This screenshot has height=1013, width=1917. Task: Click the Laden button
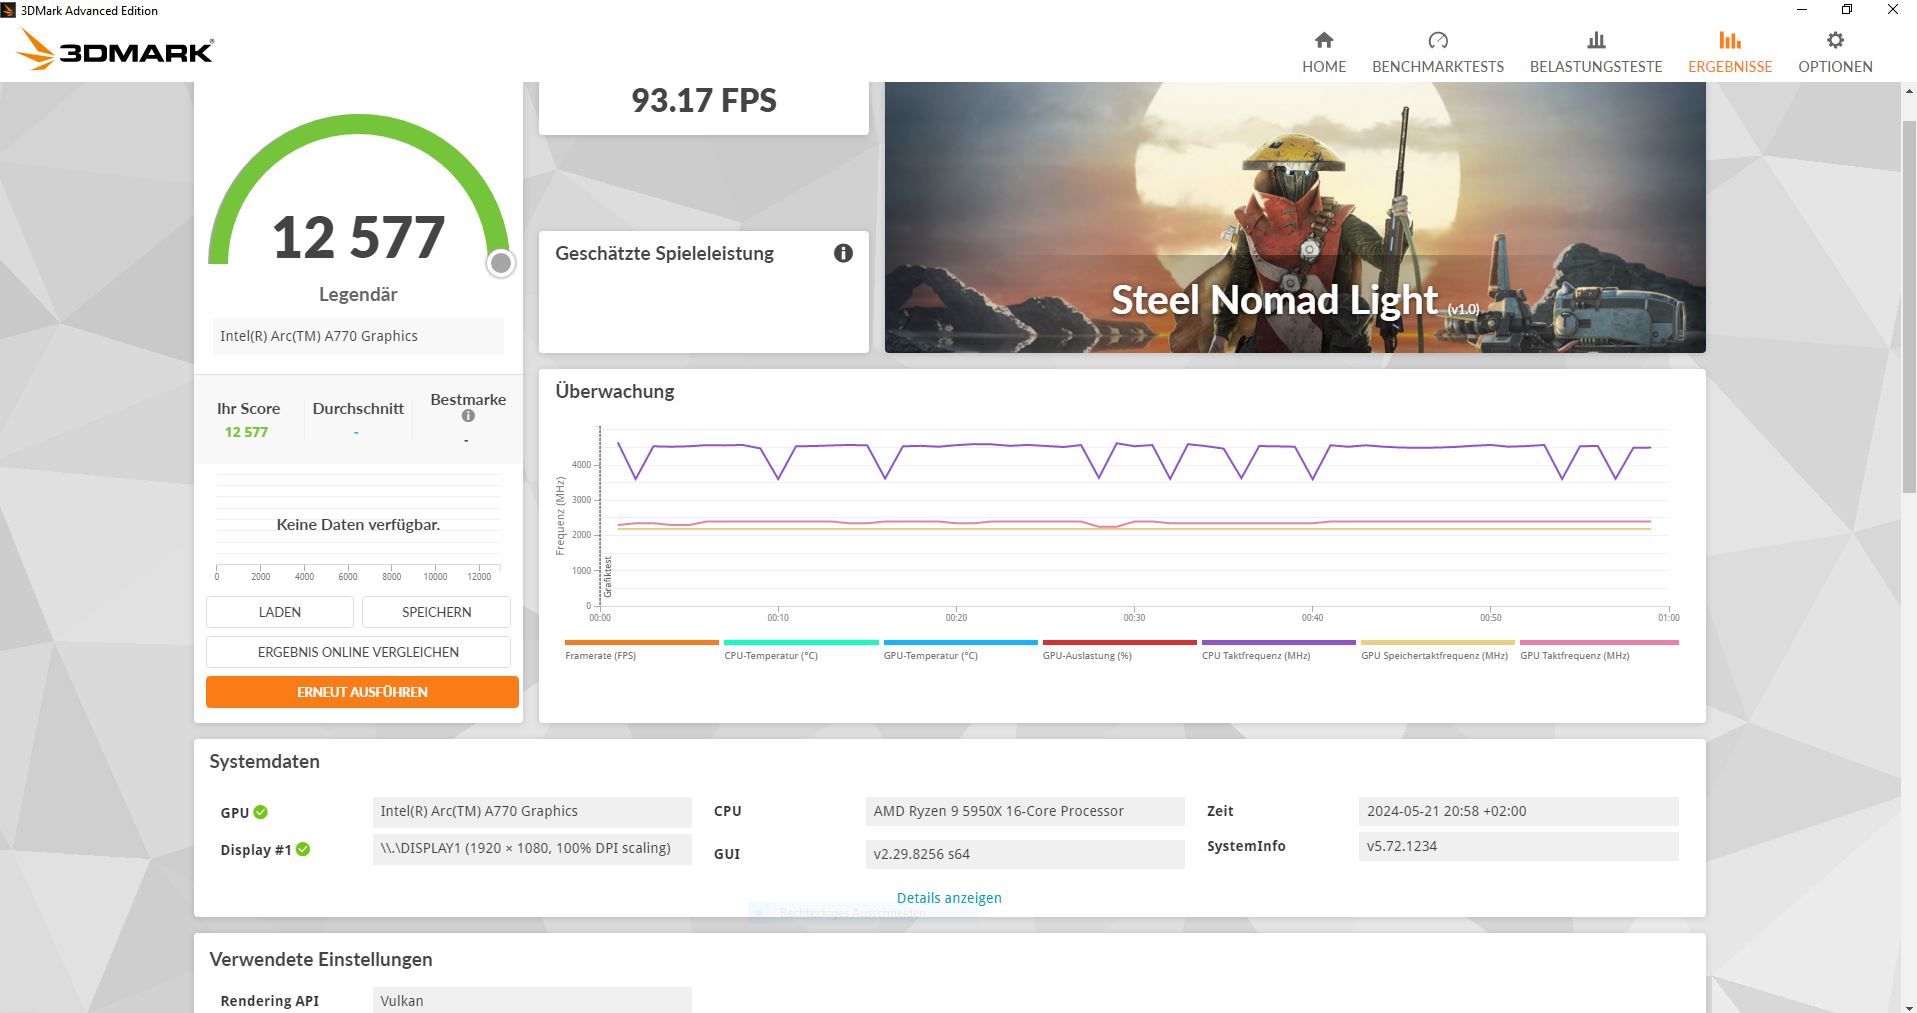pyautogui.click(x=280, y=612)
